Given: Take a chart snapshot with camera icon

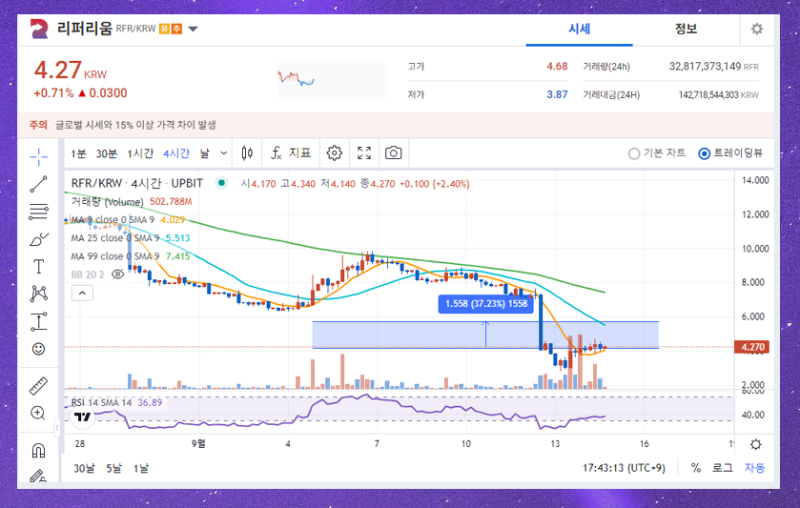Looking at the screenshot, I should [x=393, y=153].
